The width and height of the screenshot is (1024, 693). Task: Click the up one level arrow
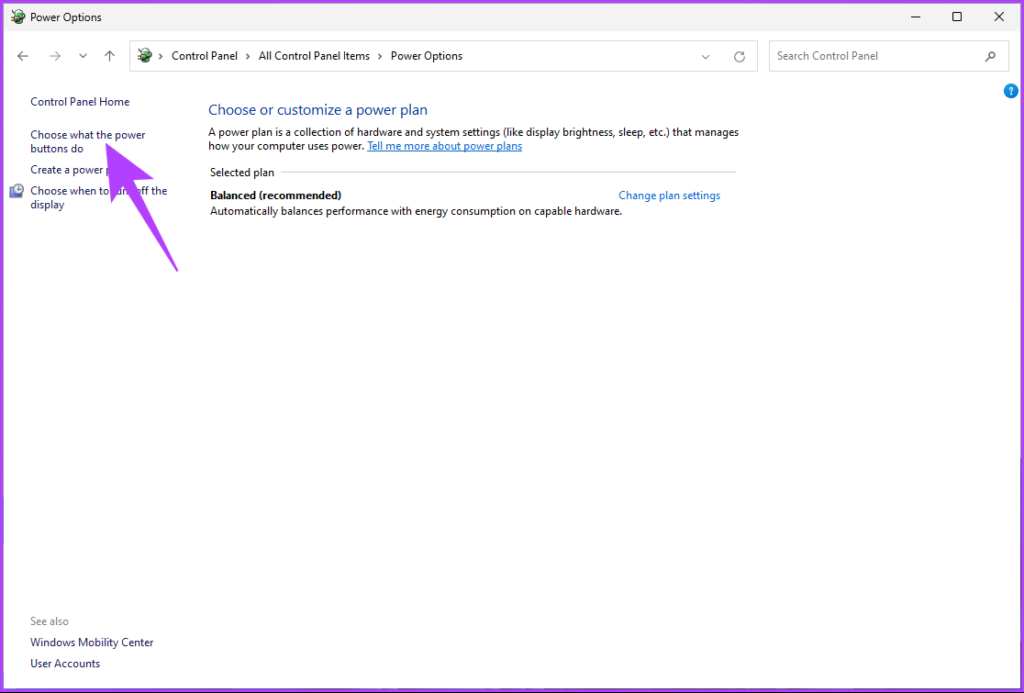click(x=110, y=56)
